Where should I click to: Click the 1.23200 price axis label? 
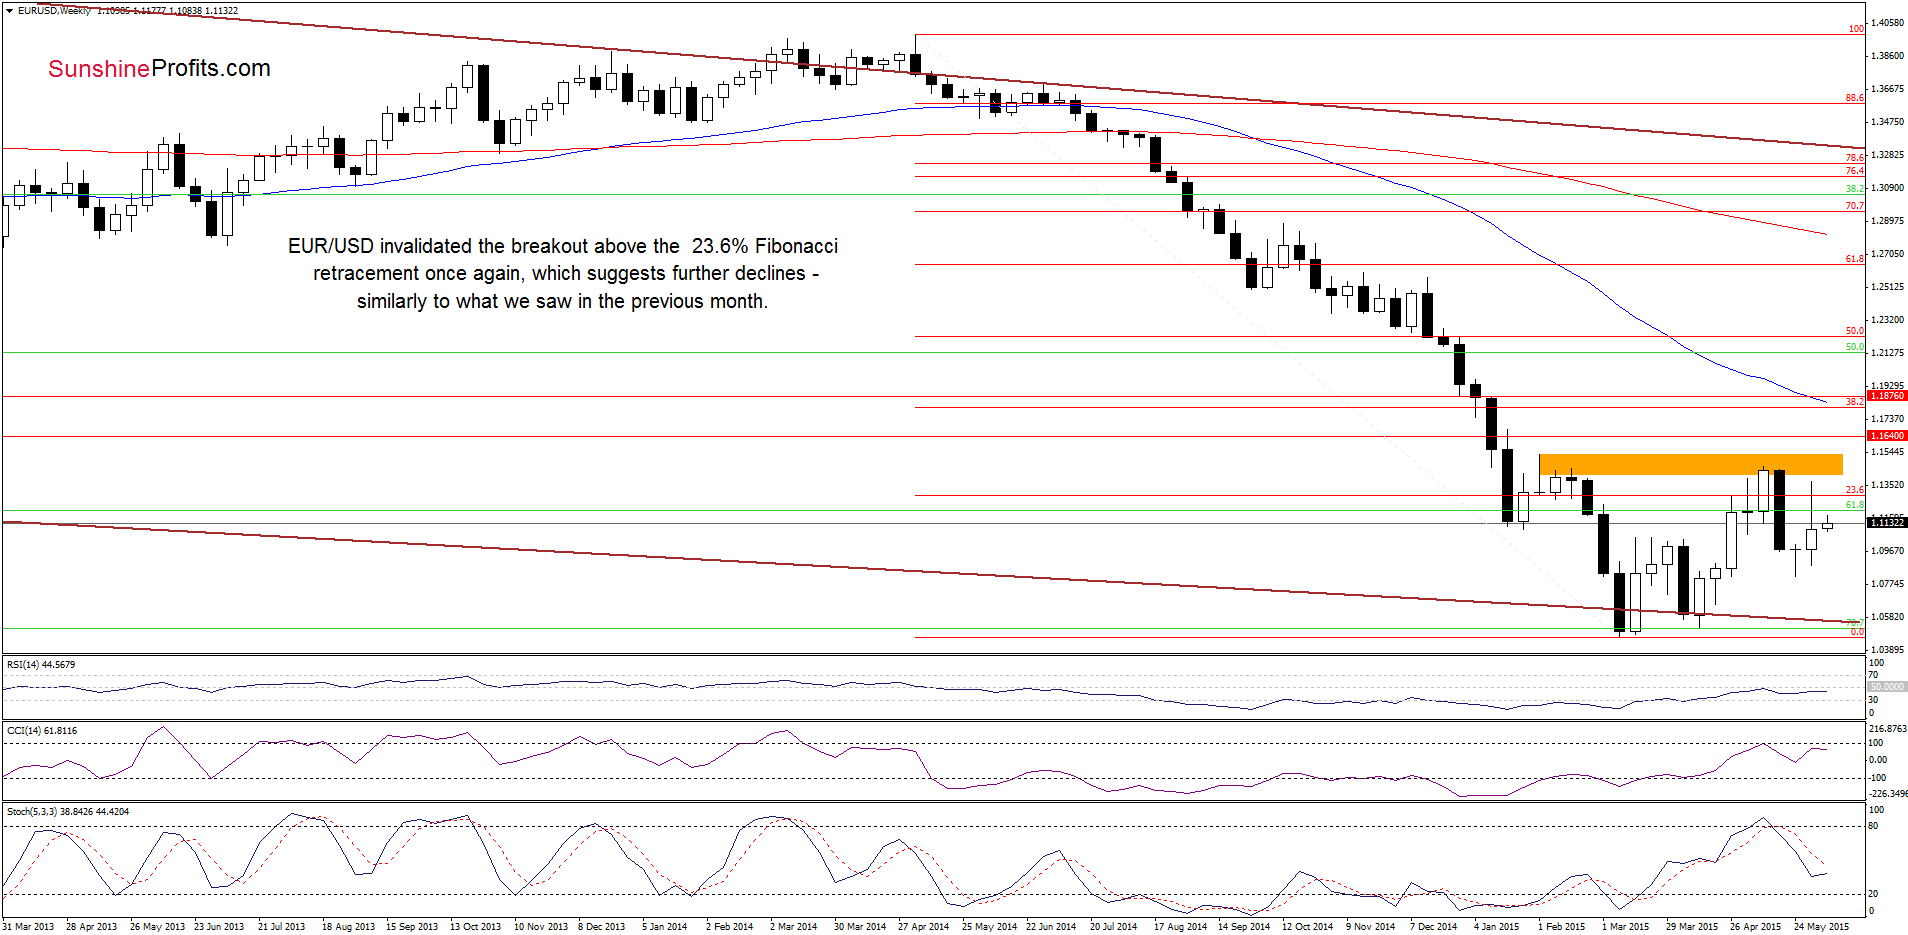coord(1887,319)
